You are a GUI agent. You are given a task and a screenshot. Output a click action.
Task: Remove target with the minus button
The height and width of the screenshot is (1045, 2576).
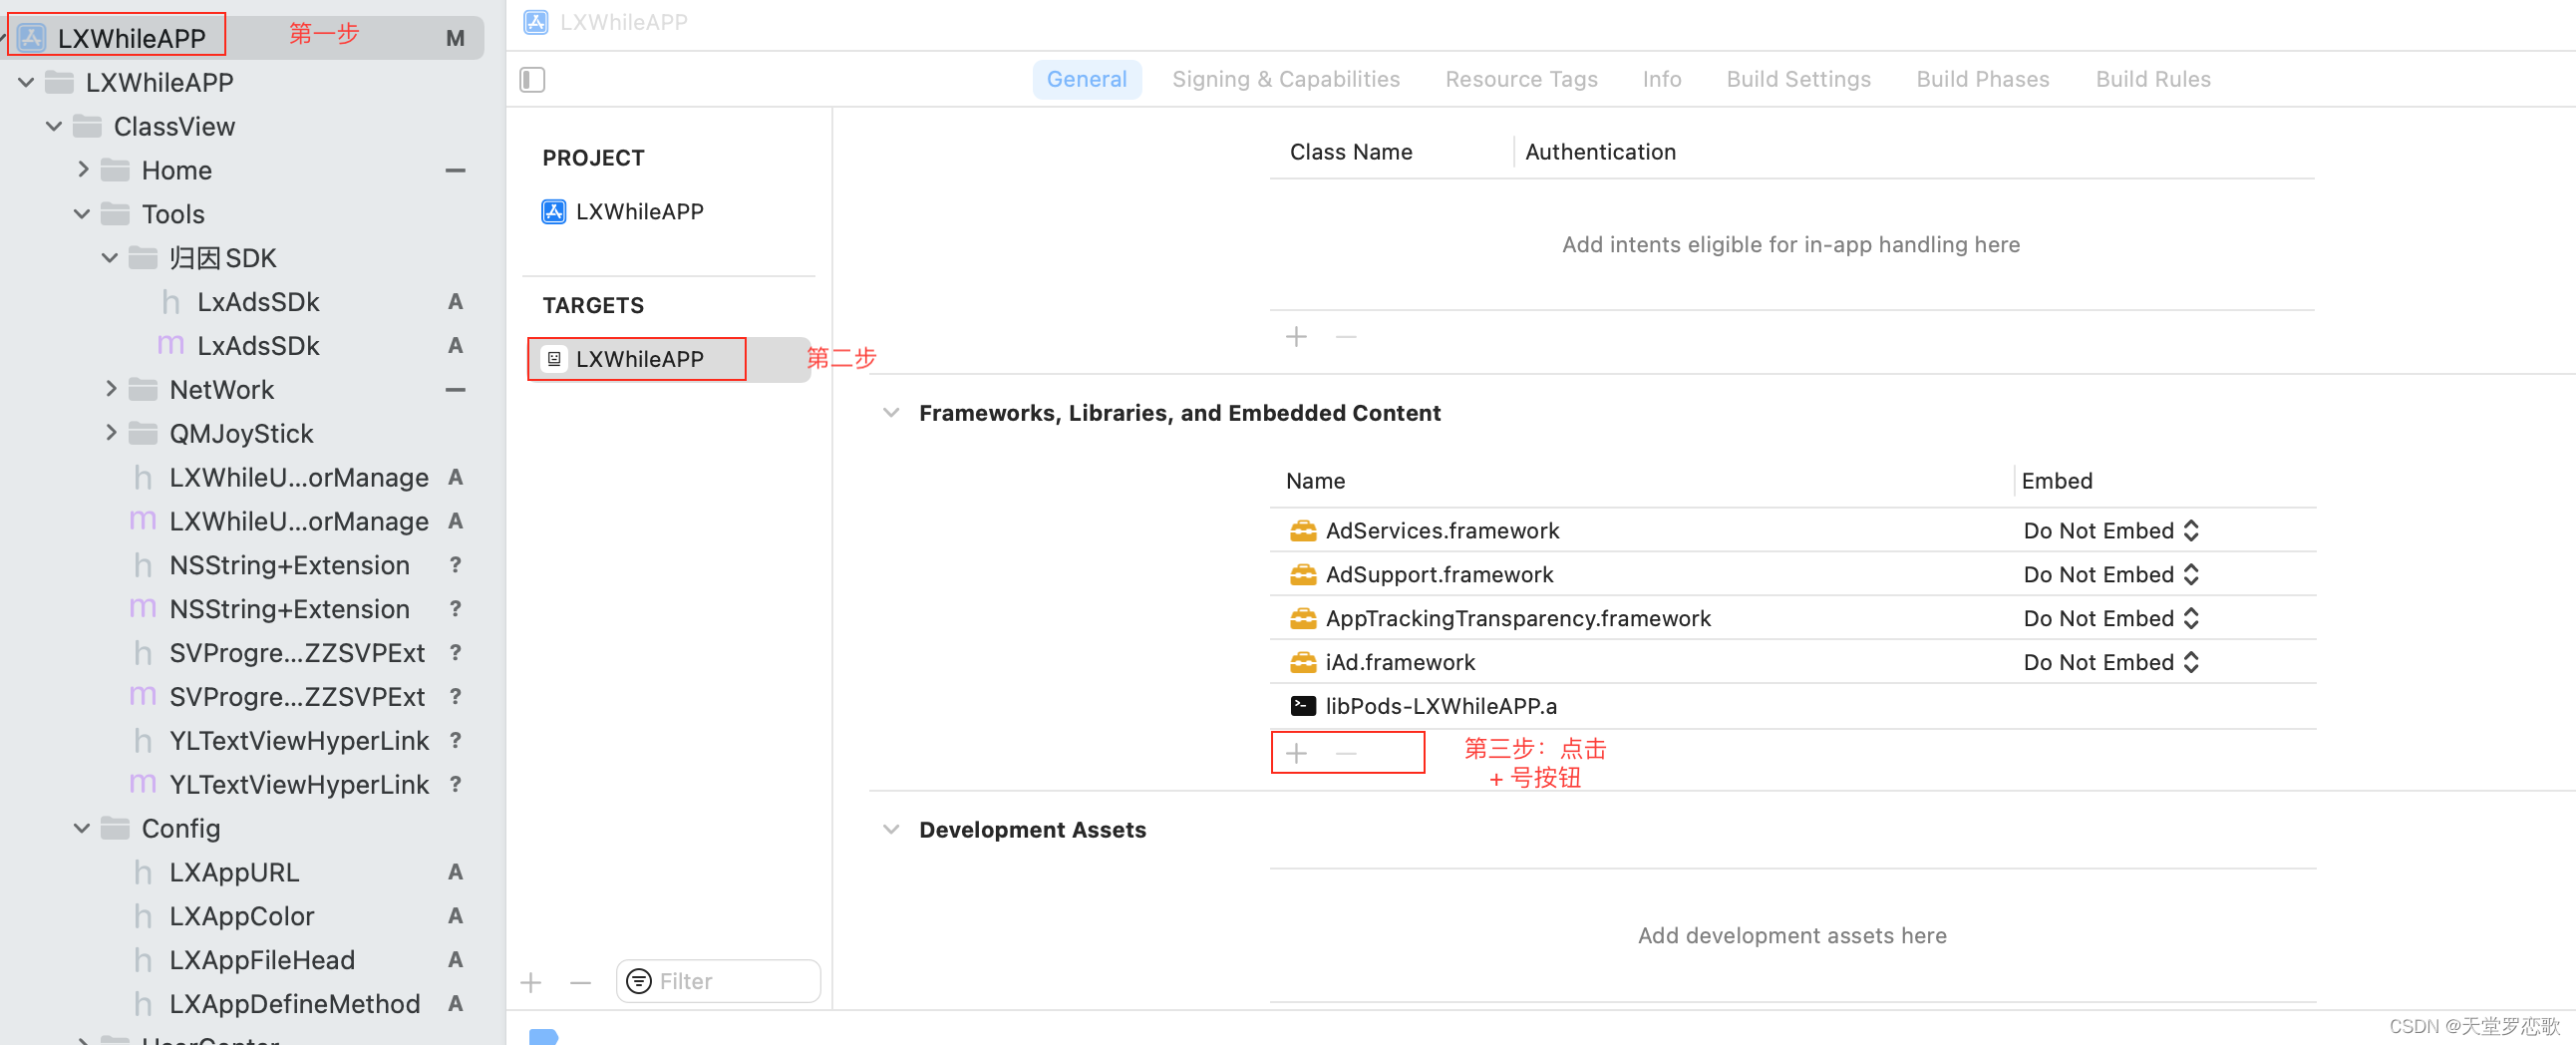(580, 982)
